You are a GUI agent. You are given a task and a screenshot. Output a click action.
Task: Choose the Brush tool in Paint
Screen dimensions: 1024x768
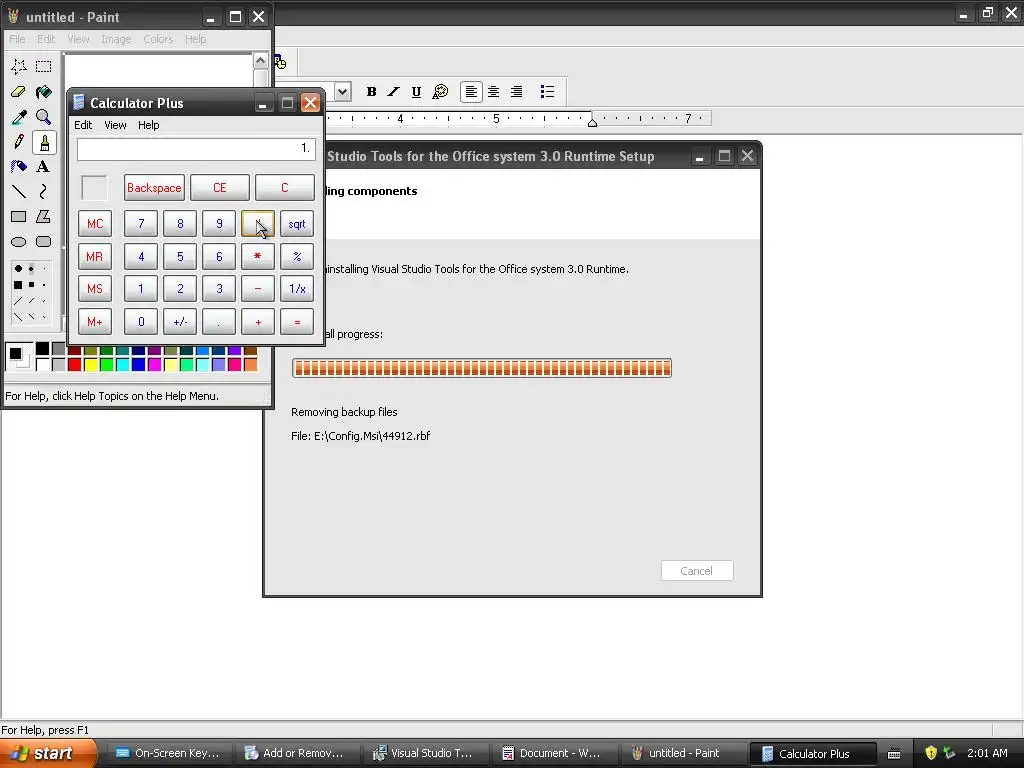(44, 142)
